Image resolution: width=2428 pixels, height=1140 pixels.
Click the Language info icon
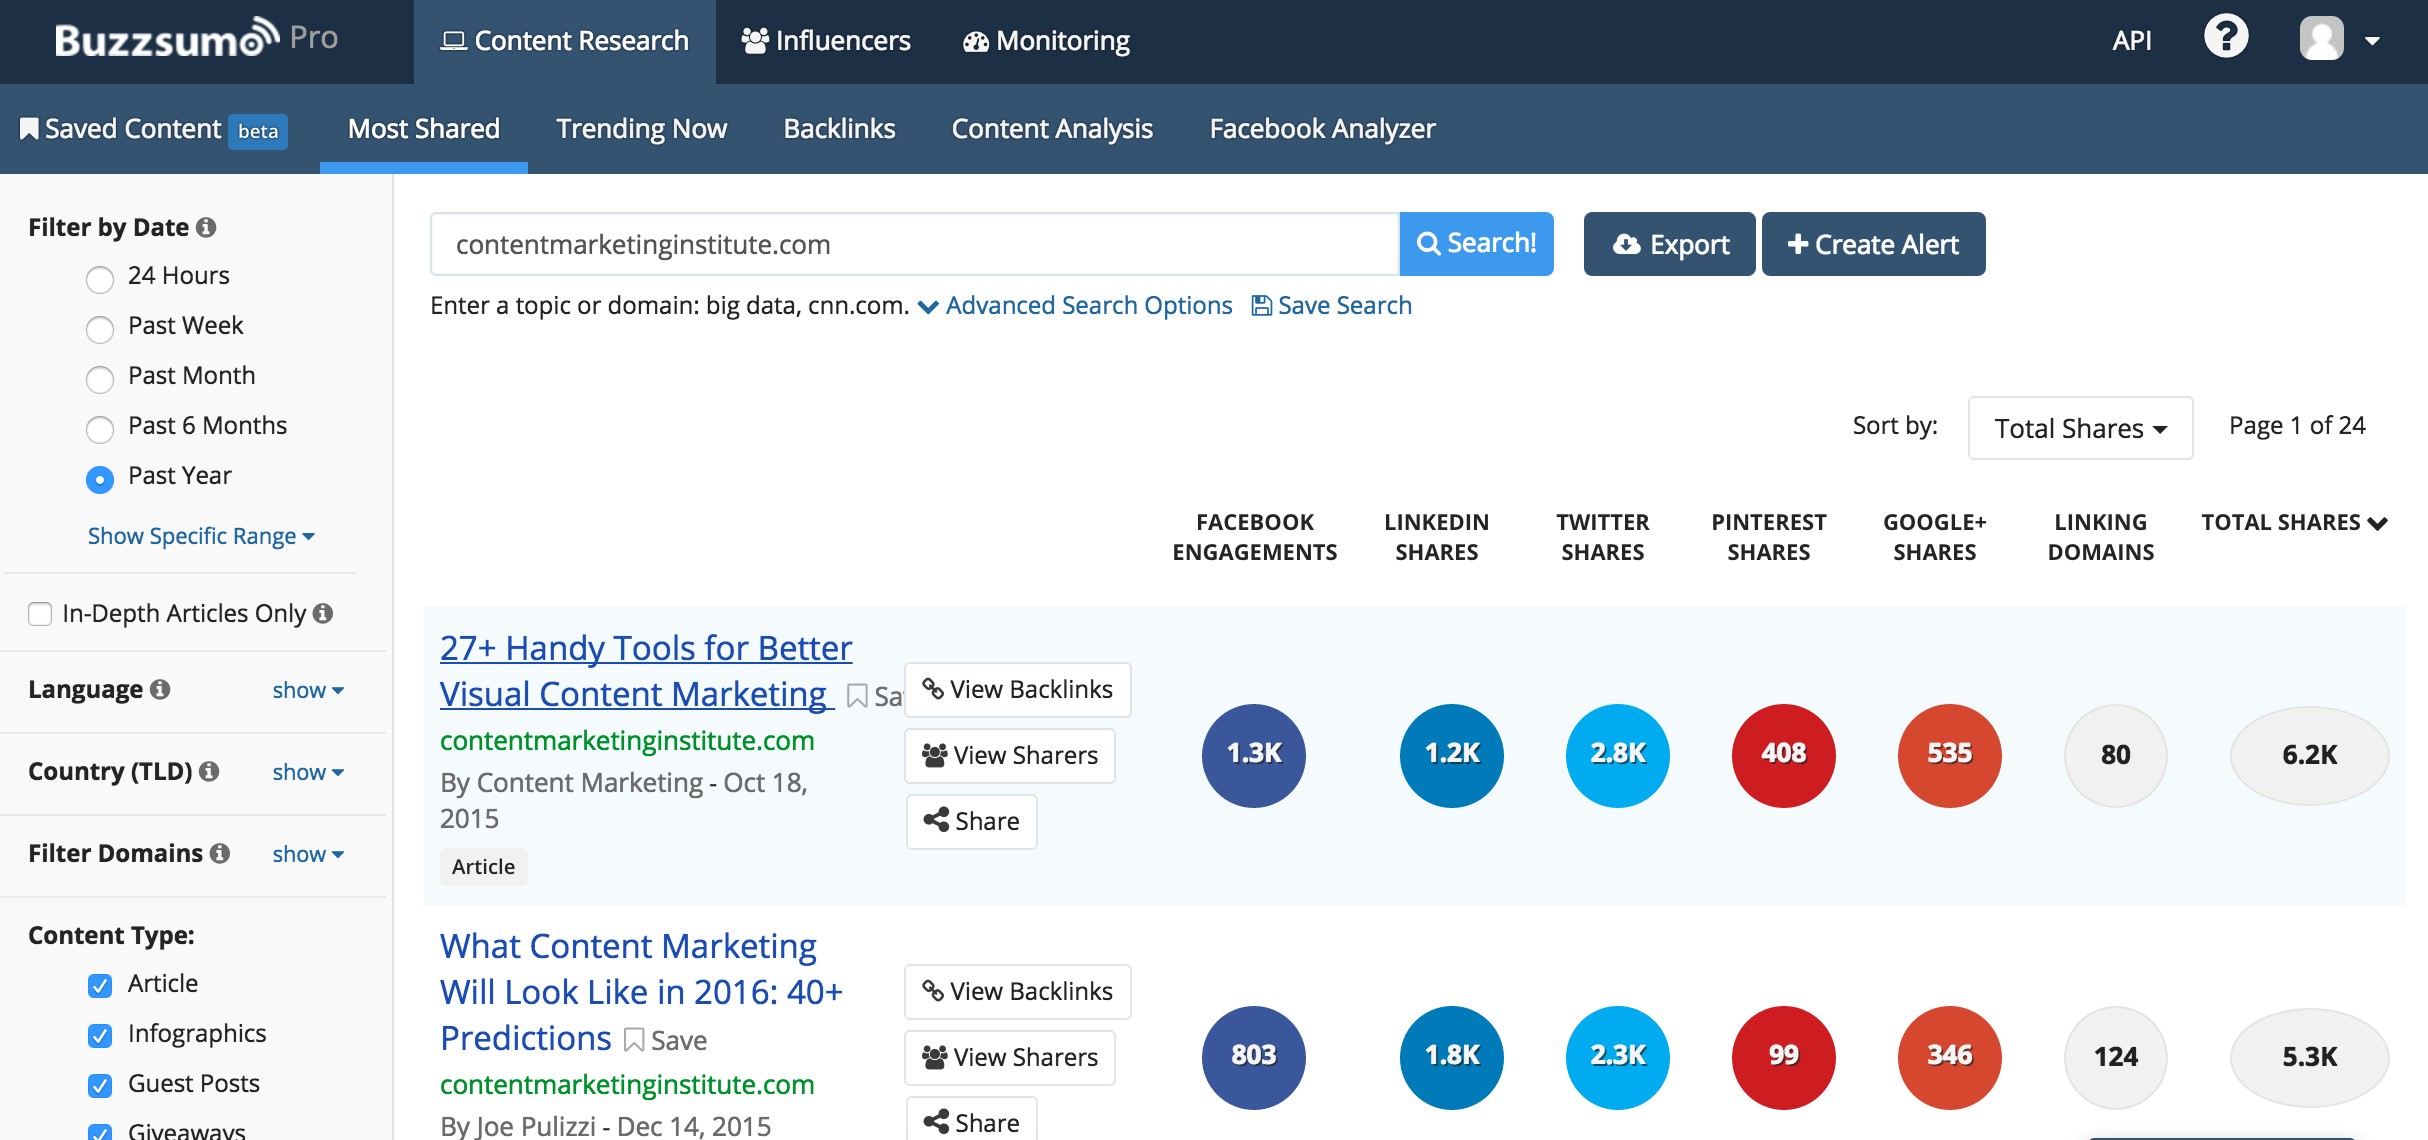click(160, 689)
